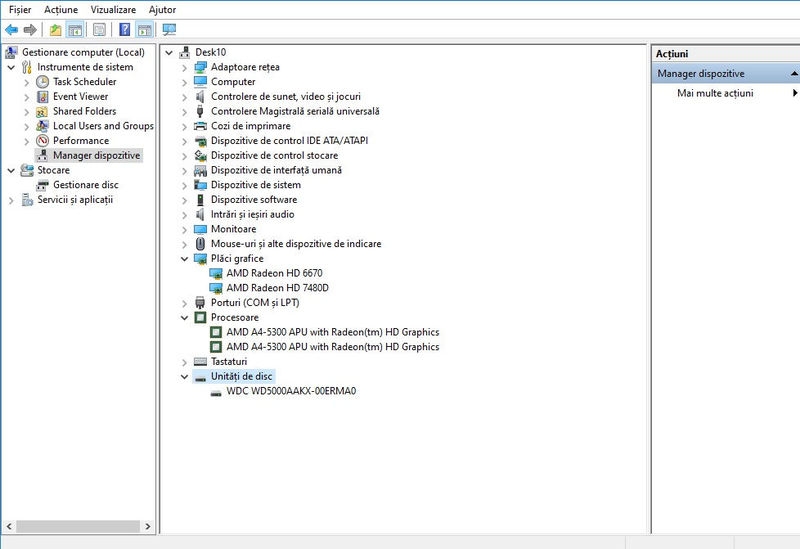Collapse the Stocare node

[x=11, y=170]
